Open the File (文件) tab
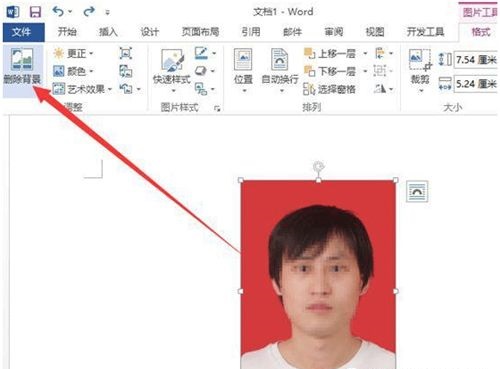500x369 pixels. tap(23, 32)
